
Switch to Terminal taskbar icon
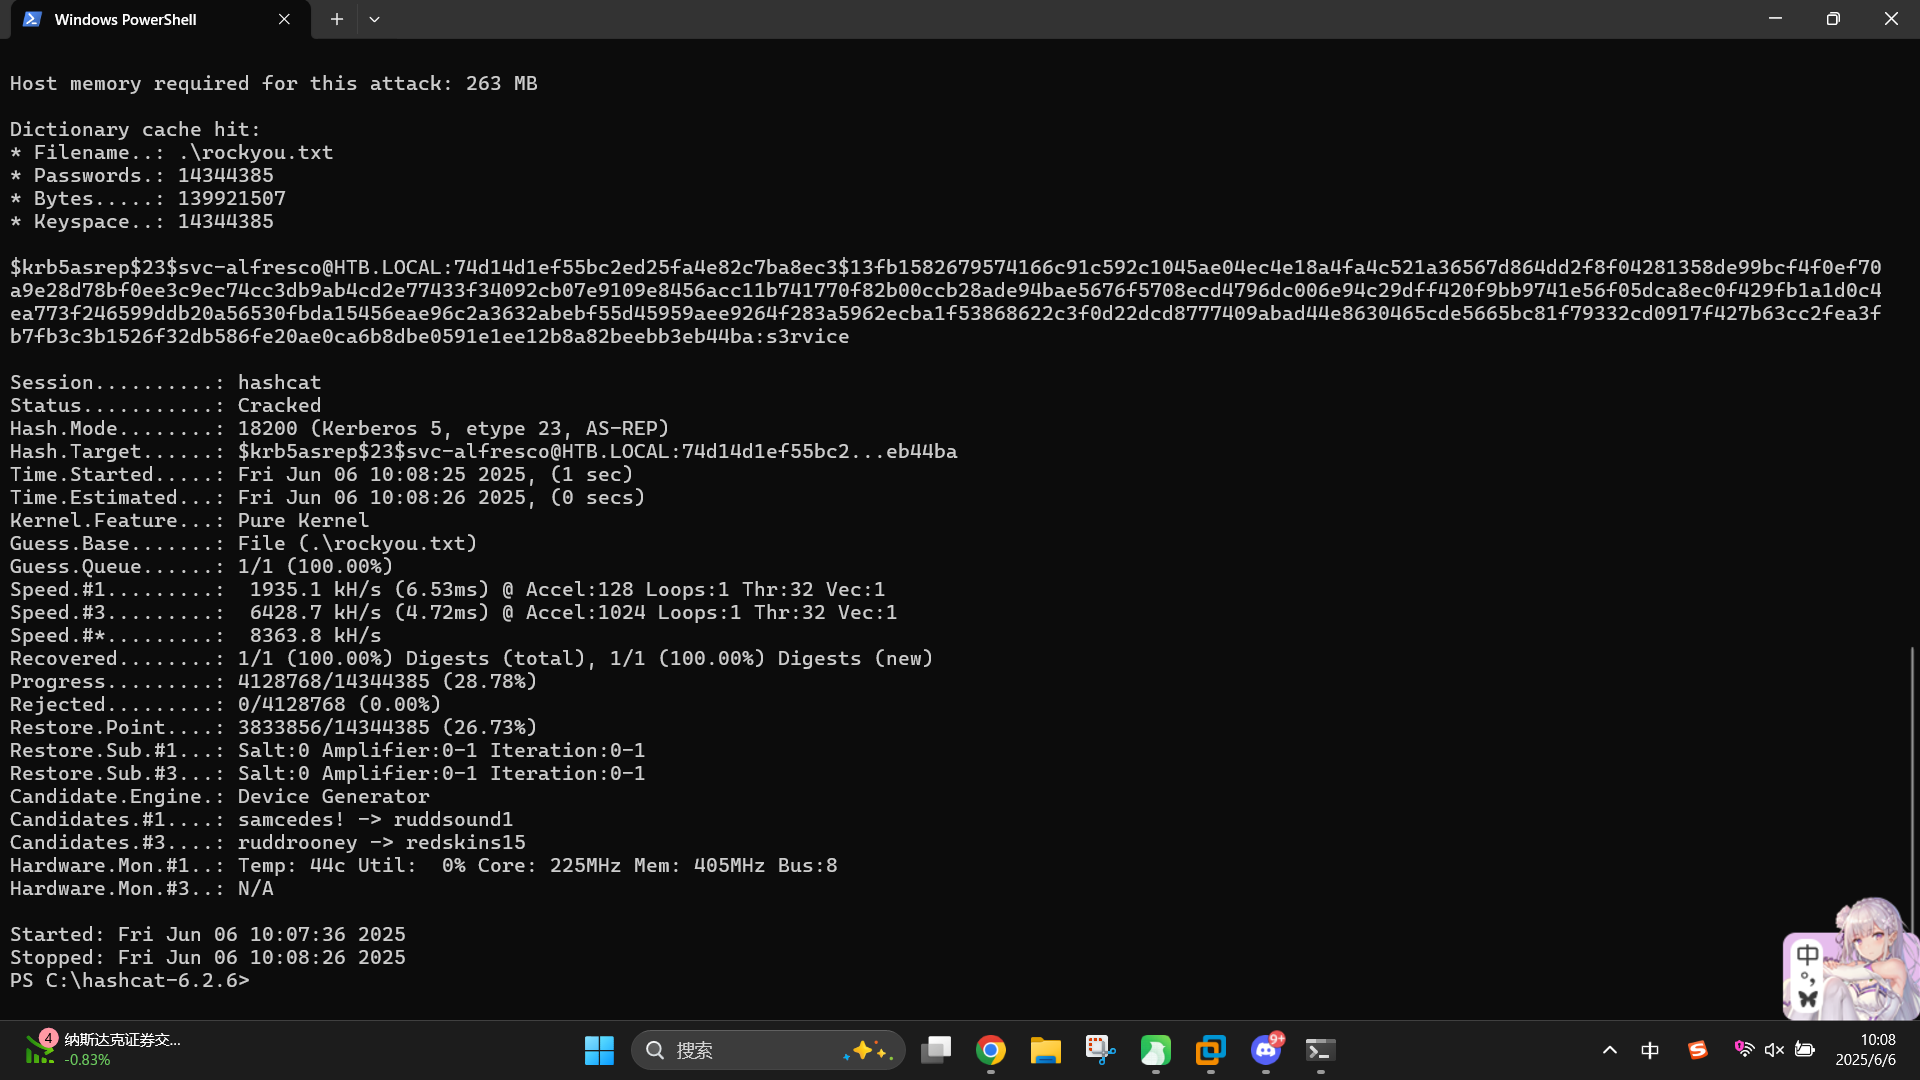[1320, 1050]
